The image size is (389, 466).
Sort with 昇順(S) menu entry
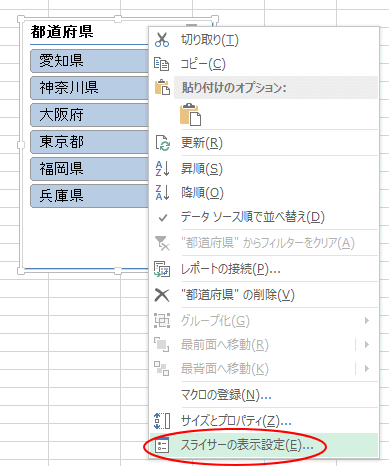coord(264,169)
